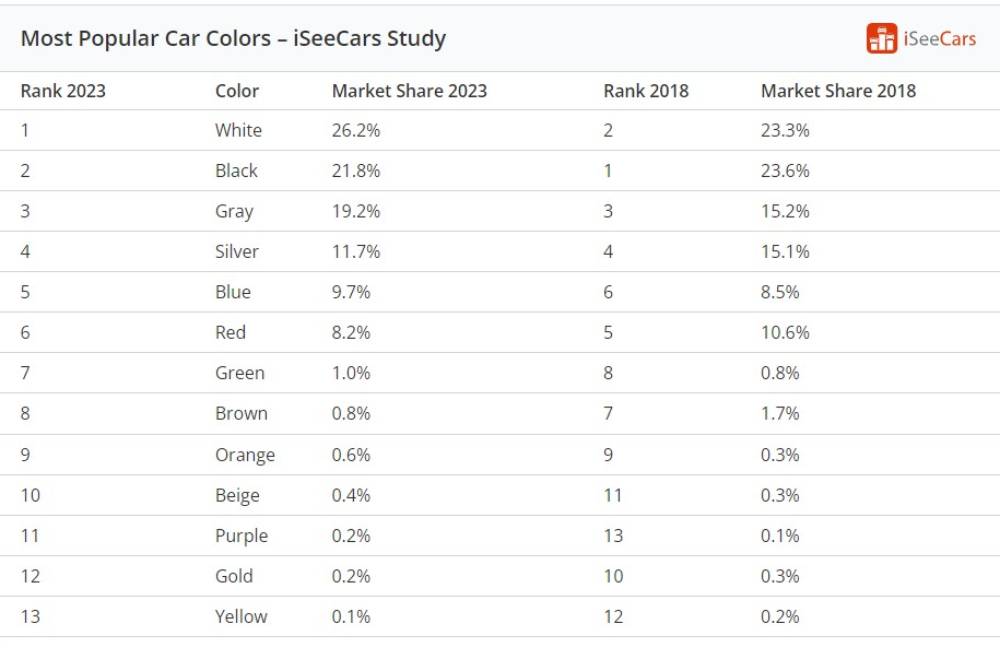Click Red's 10.6% market share 2018

click(x=785, y=333)
